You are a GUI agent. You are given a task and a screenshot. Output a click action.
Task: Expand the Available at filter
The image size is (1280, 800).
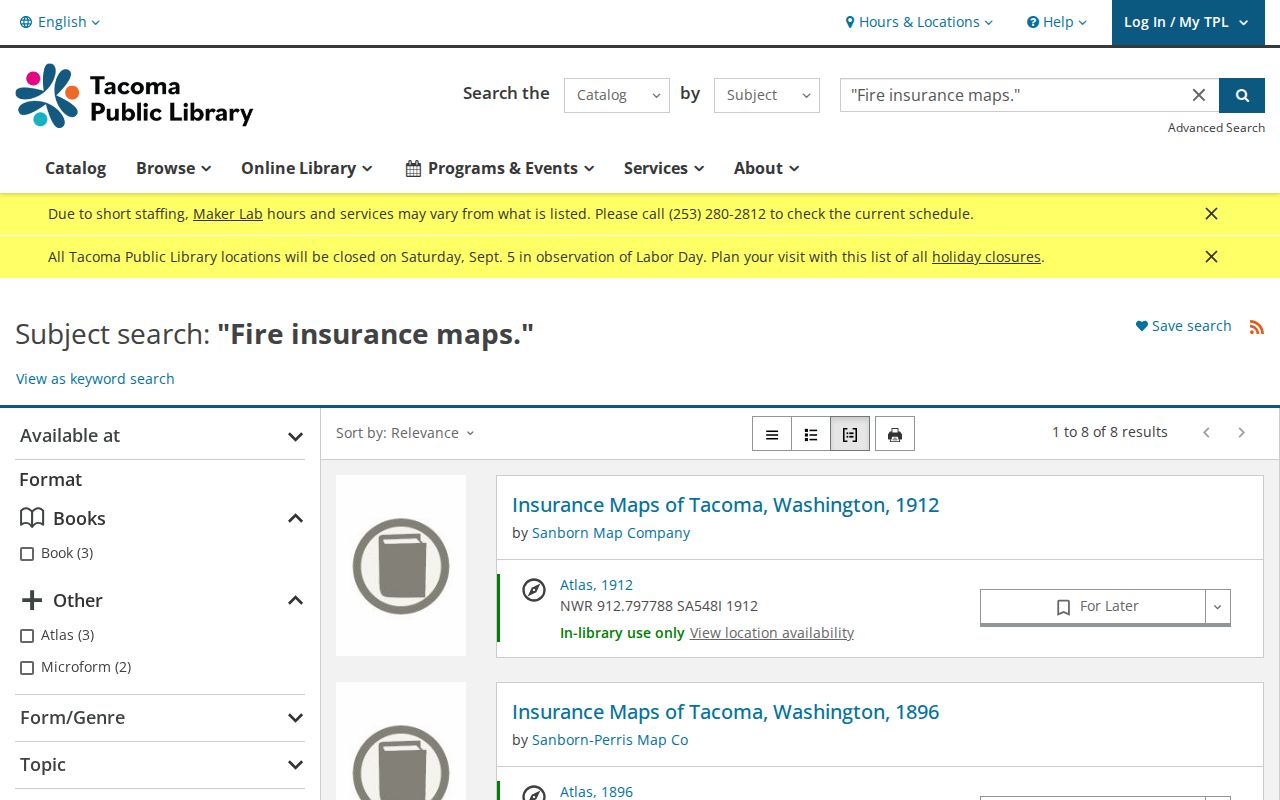click(160, 436)
